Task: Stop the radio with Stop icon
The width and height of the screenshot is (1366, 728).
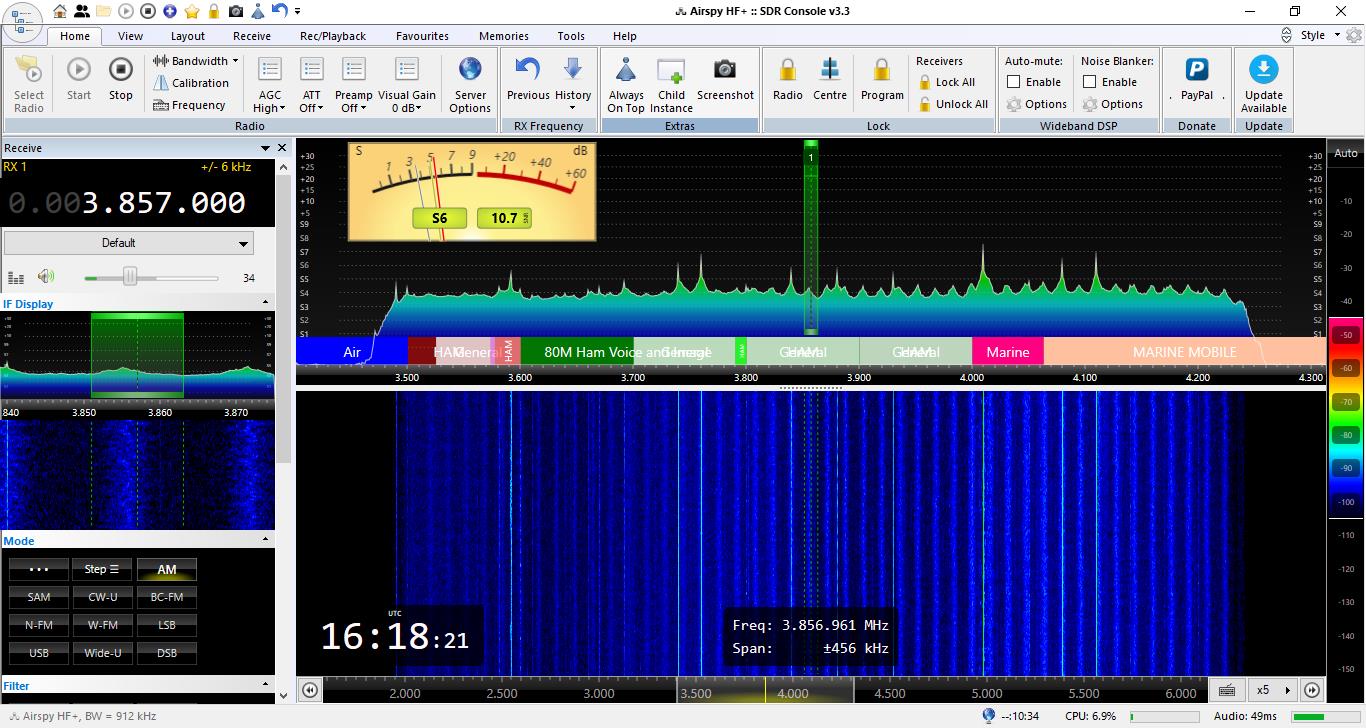Action: click(120, 70)
